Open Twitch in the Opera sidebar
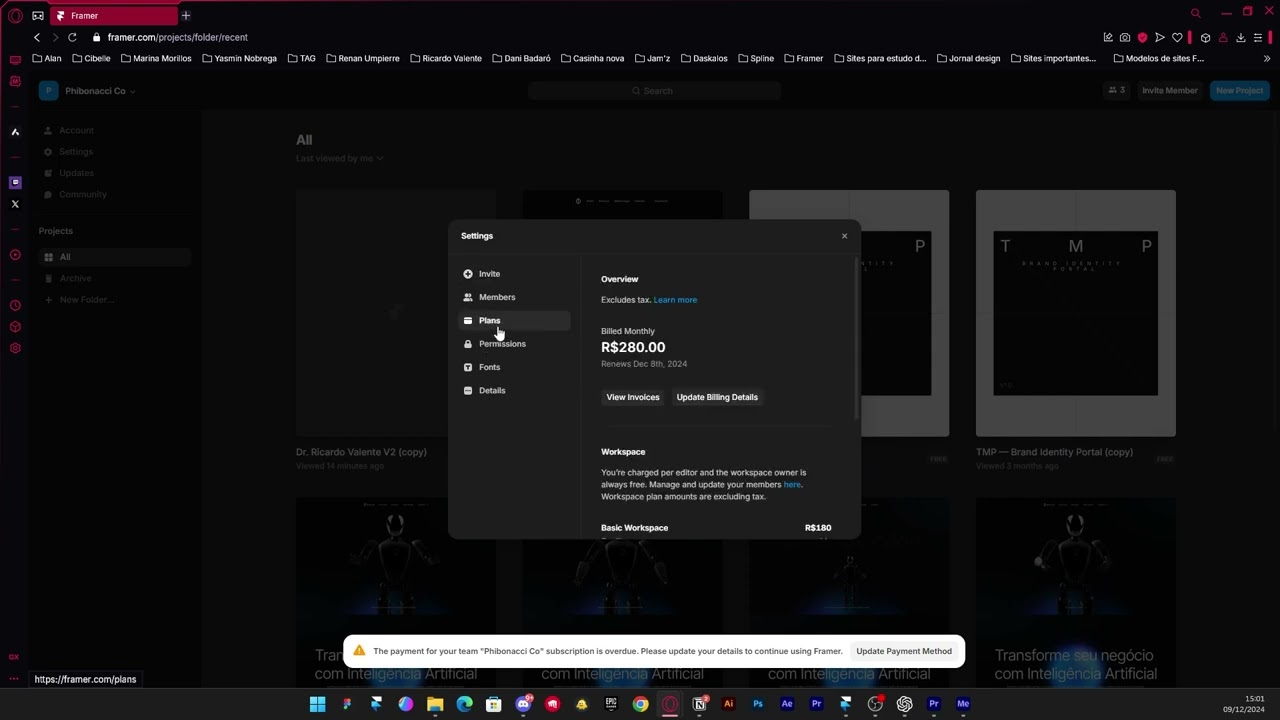 point(15,182)
